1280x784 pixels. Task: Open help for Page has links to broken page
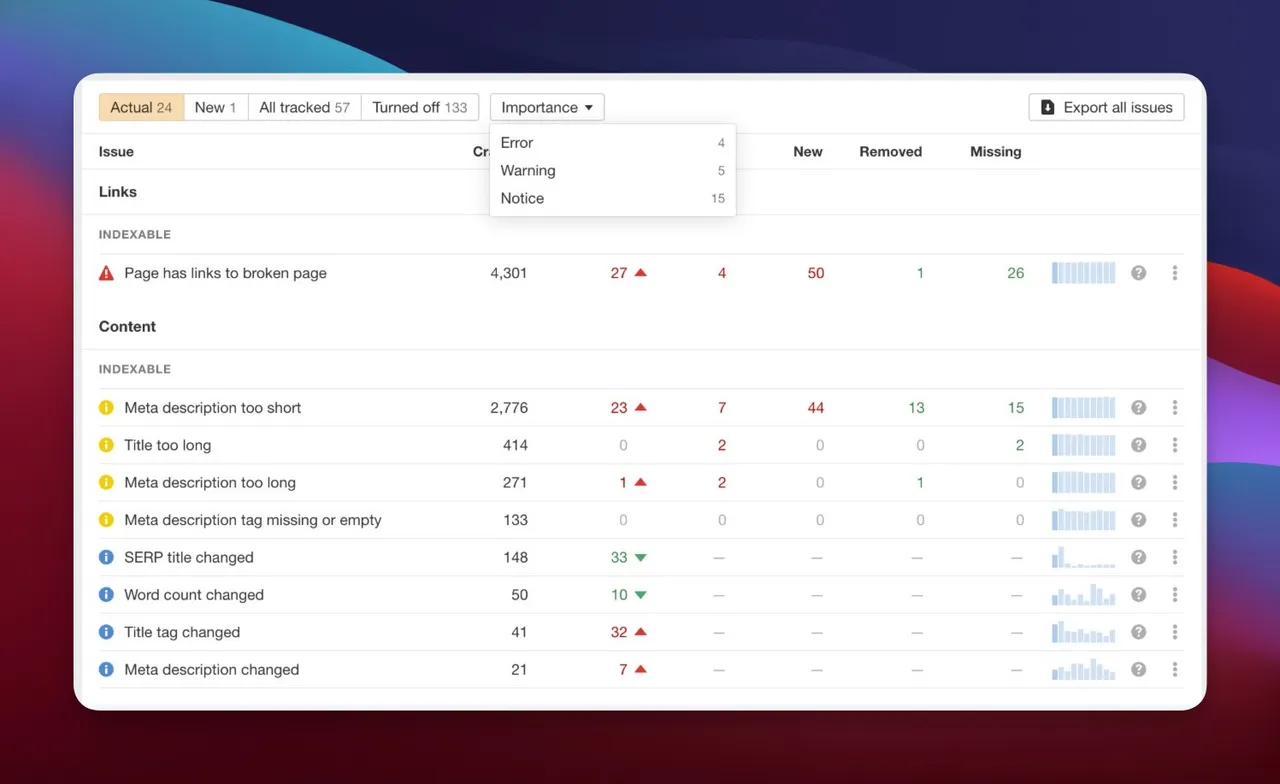click(1138, 273)
